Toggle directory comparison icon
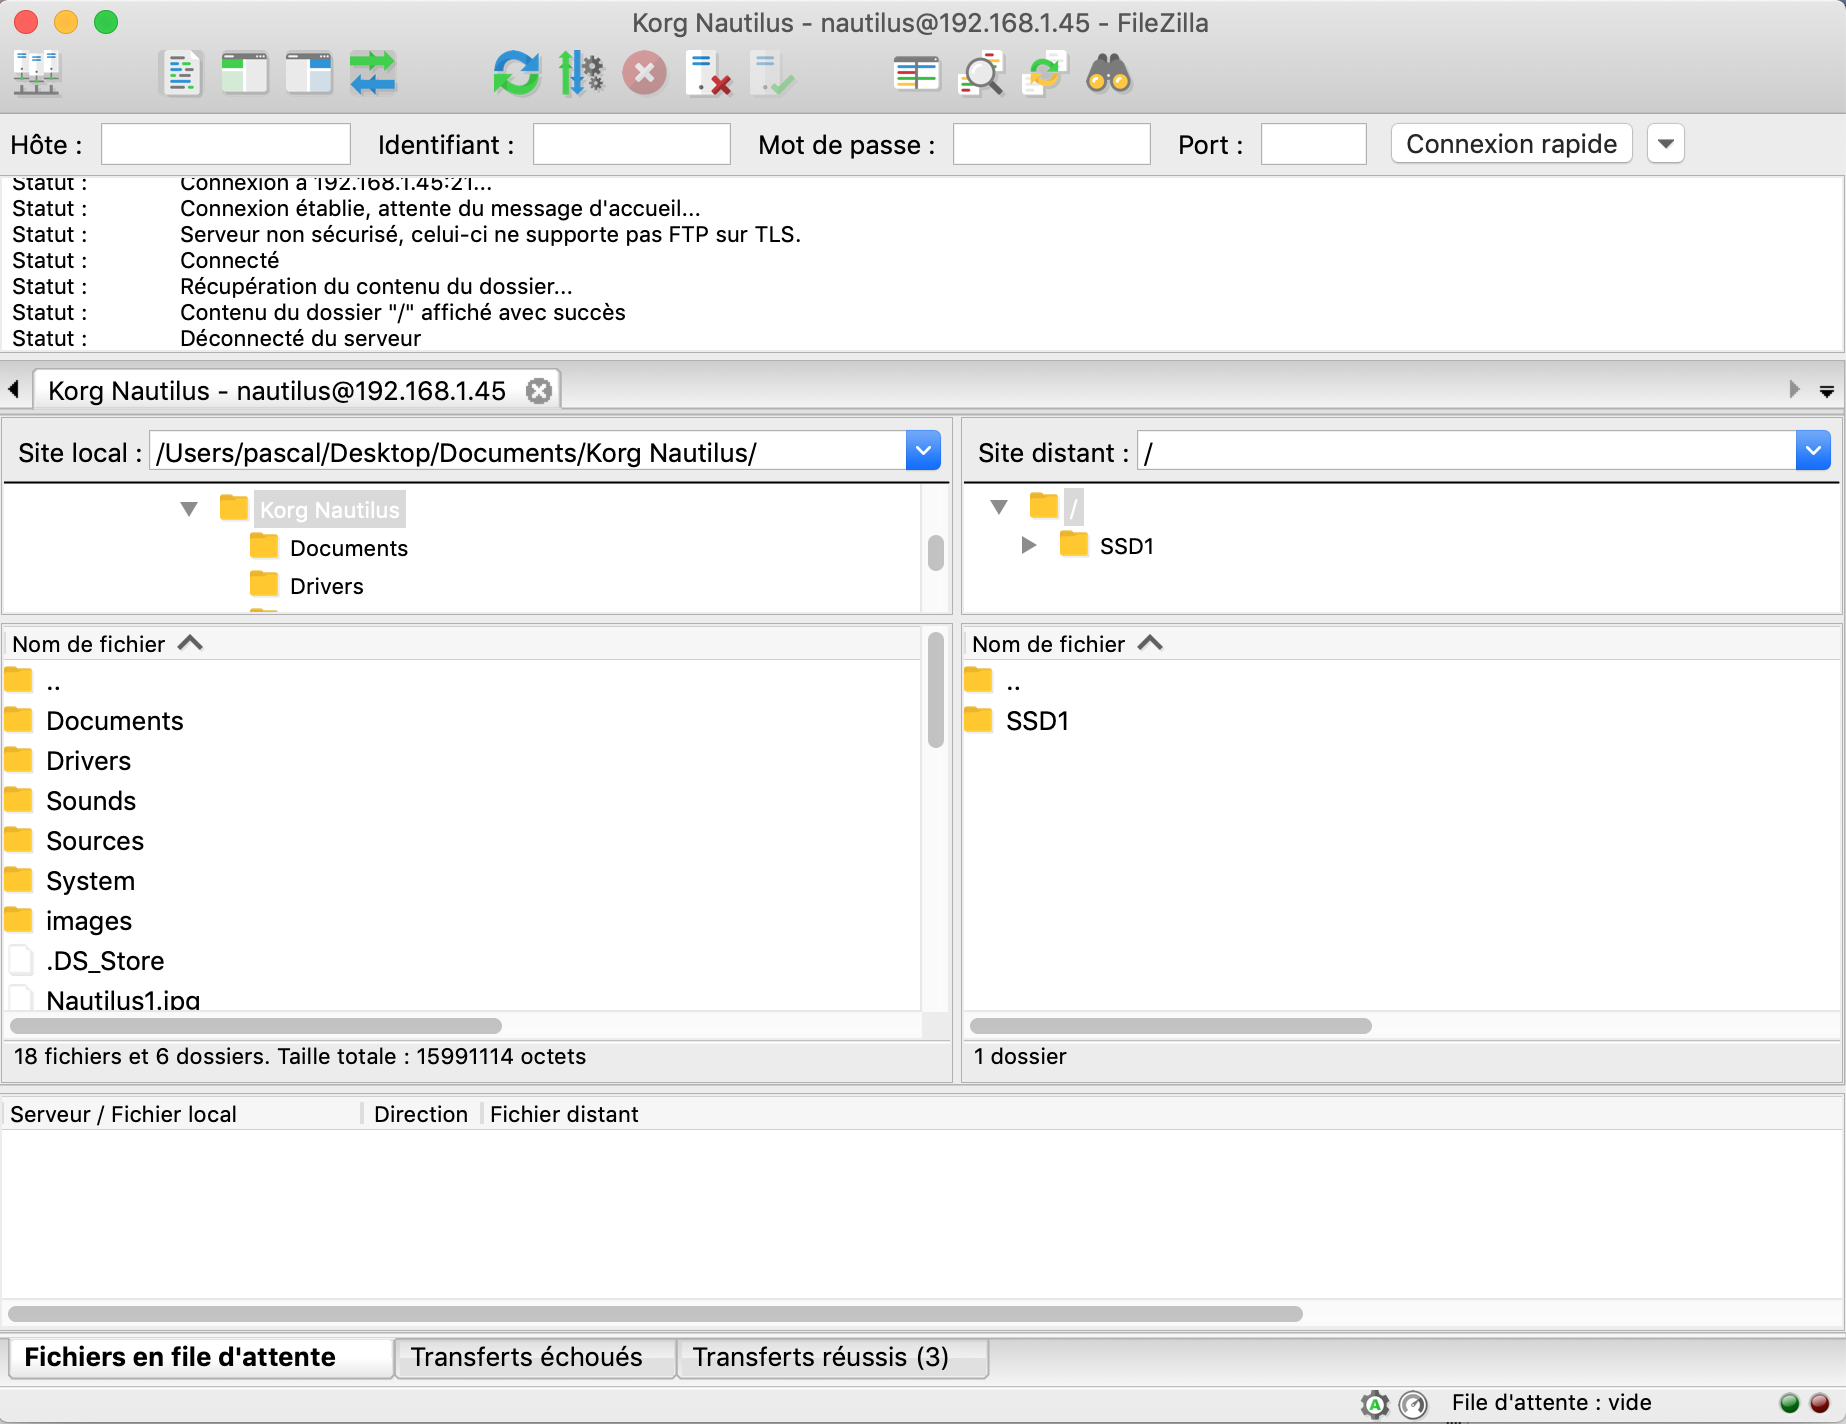The image size is (1846, 1424). (981, 73)
